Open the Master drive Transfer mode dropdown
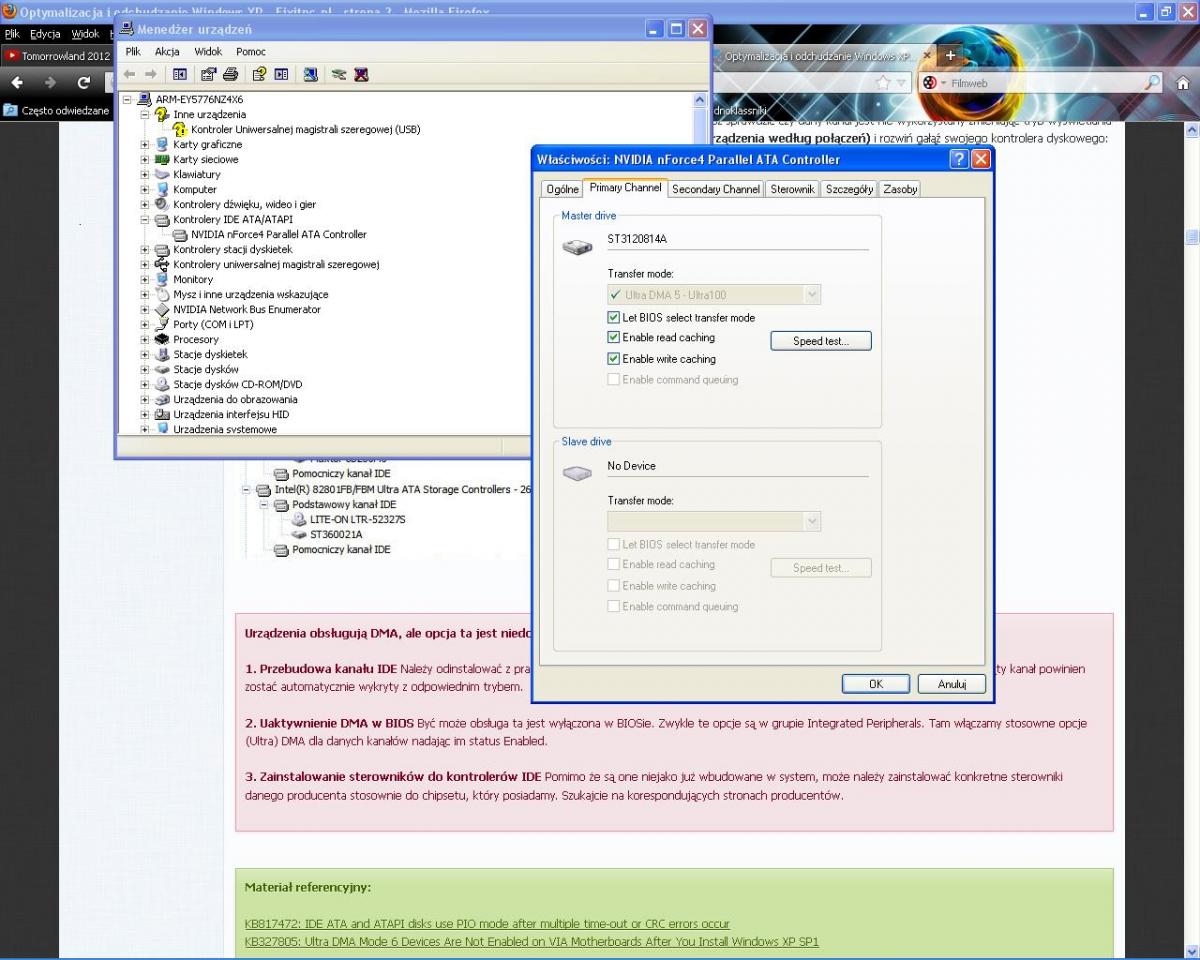Screen dimensions: 1200x960 click(812, 295)
